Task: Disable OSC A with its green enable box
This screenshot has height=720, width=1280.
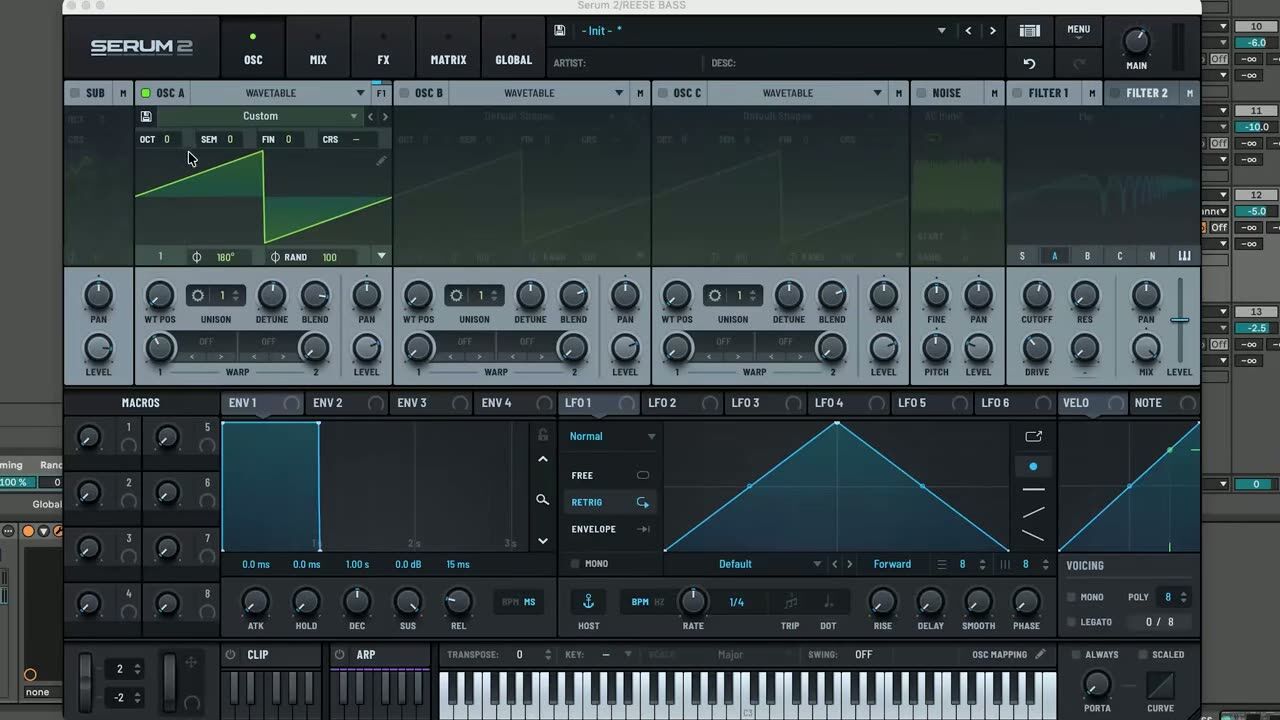Action: [x=146, y=93]
